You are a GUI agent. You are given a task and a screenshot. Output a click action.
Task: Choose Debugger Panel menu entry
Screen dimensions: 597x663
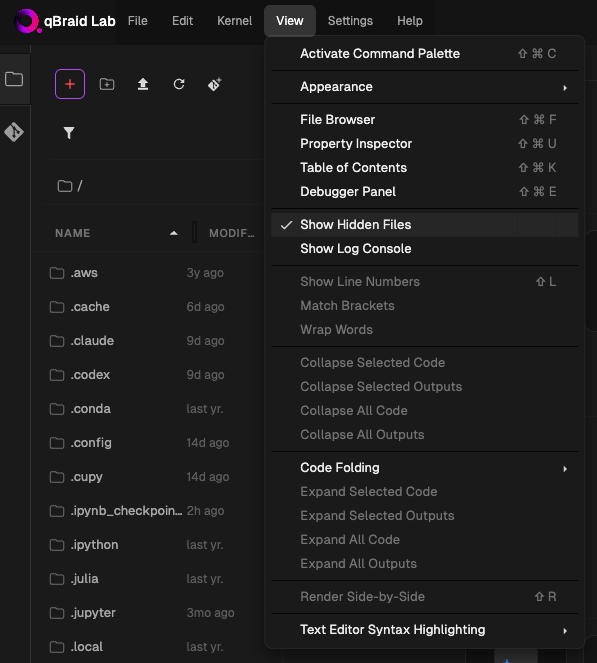click(x=424, y=192)
